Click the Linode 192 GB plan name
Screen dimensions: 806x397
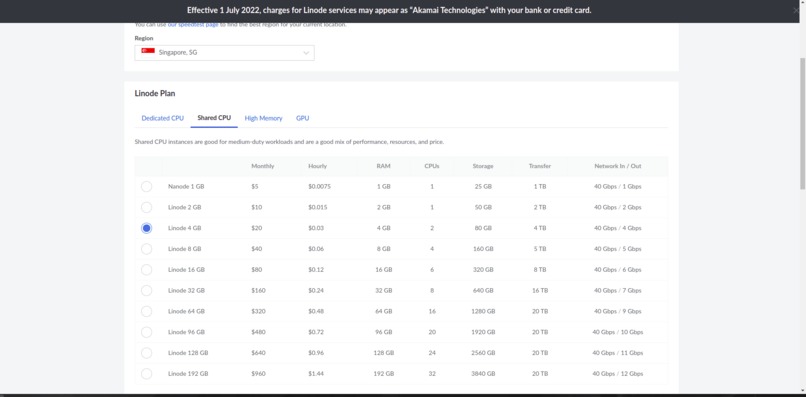[188, 374]
